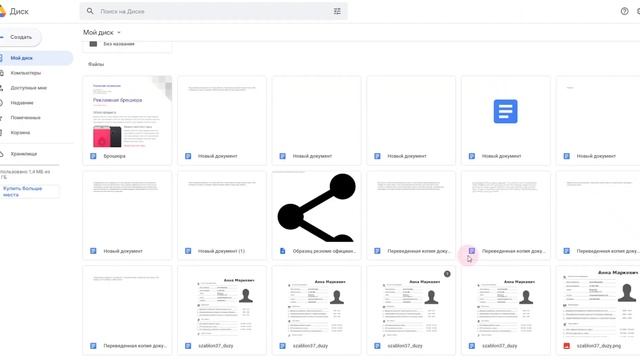The image size is (640, 360).
Task: Click file icon beside Образец резюме официан...
Action: [282, 251]
